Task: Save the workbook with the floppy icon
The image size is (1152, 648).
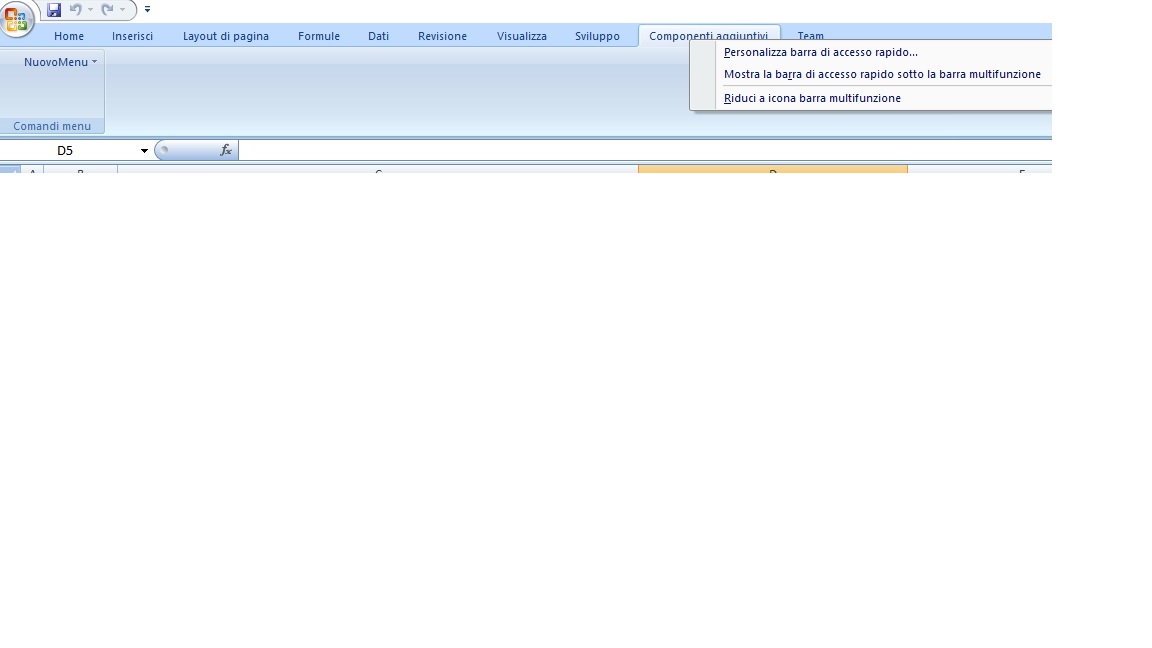Action: (x=54, y=10)
